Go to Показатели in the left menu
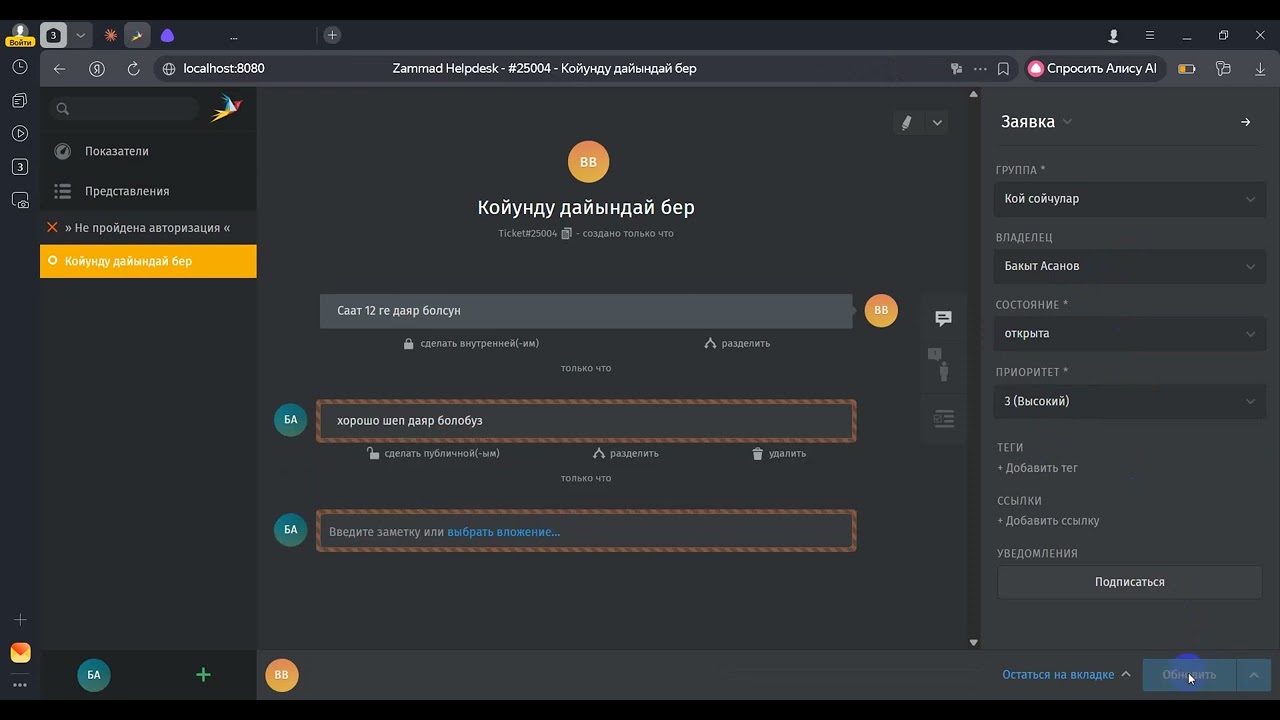This screenshot has height=720, width=1280. [x=148, y=151]
